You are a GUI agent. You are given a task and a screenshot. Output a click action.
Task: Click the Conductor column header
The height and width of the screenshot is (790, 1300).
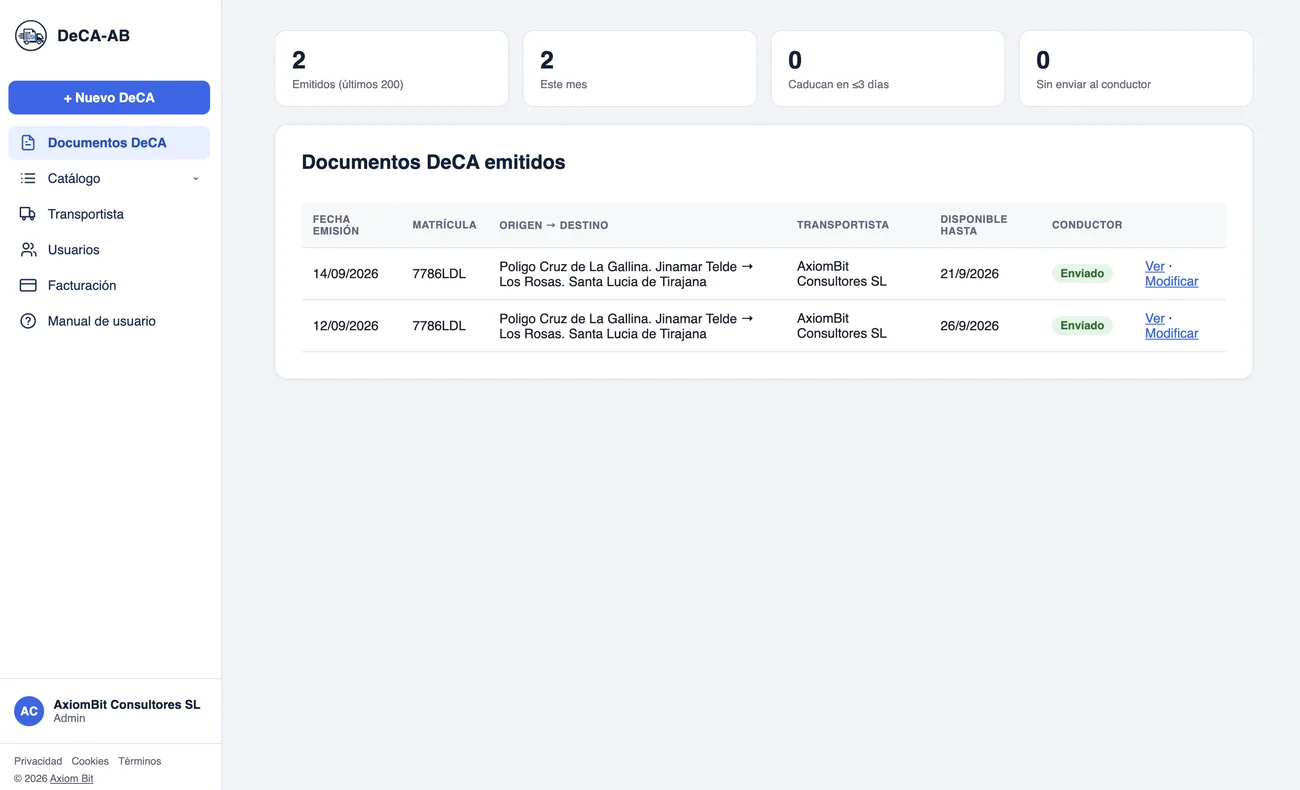click(1087, 225)
